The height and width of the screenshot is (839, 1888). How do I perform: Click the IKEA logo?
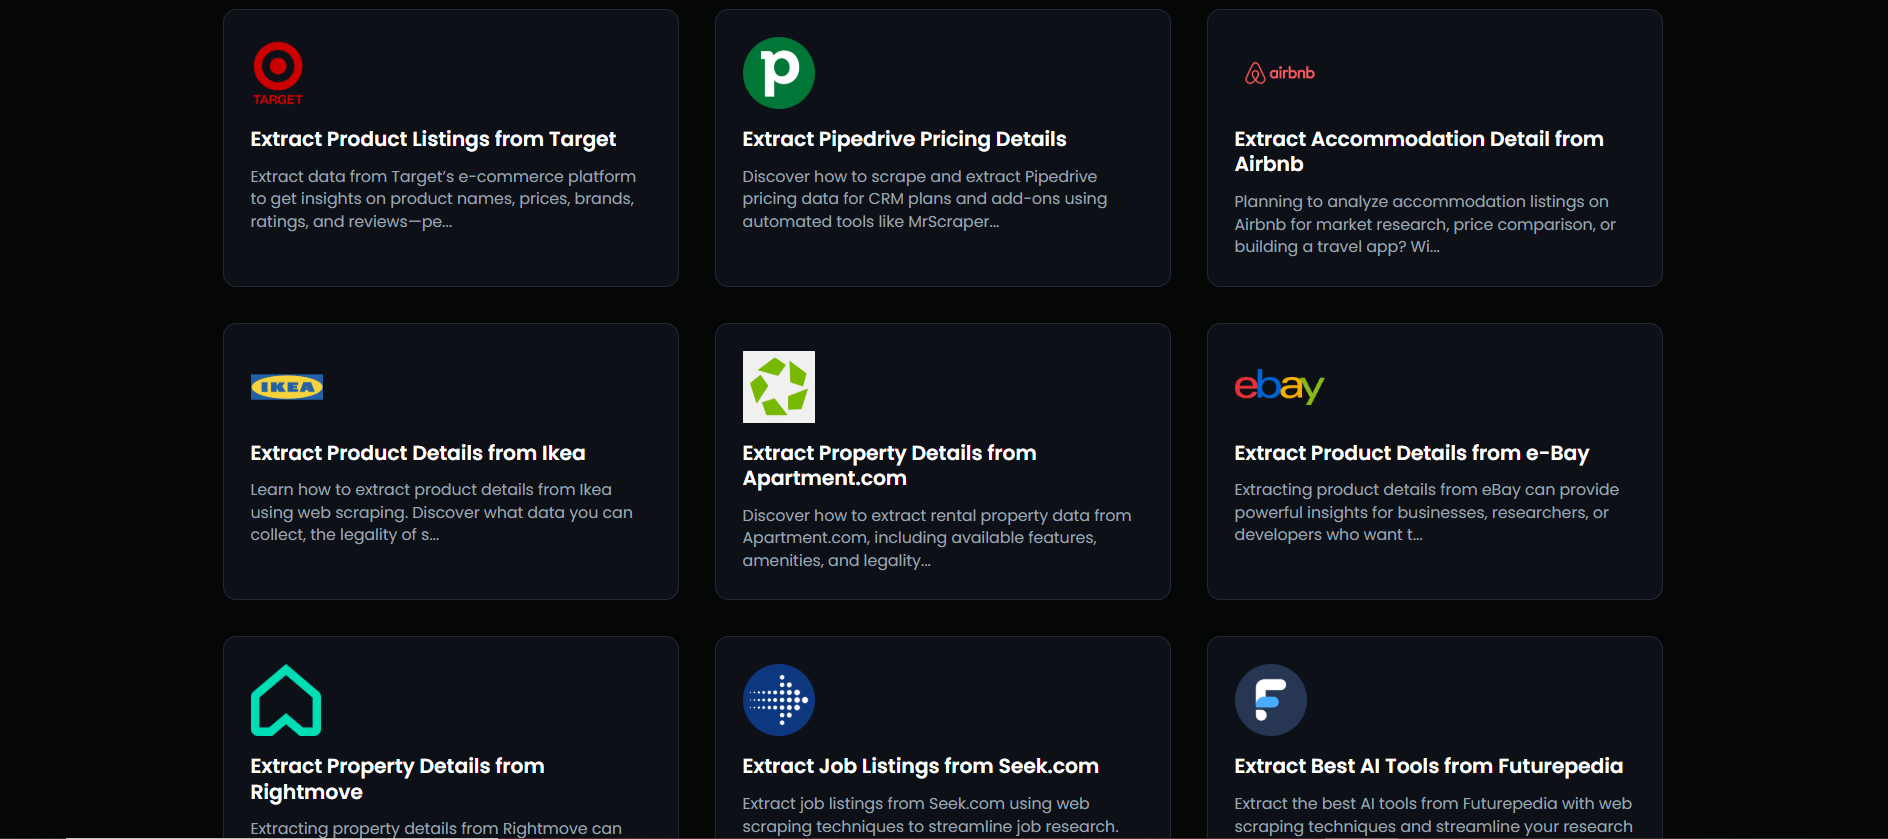[x=286, y=387]
